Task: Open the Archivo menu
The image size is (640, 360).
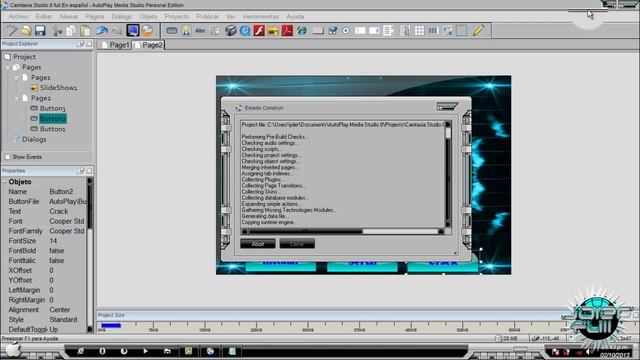Action: [x=19, y=17]
